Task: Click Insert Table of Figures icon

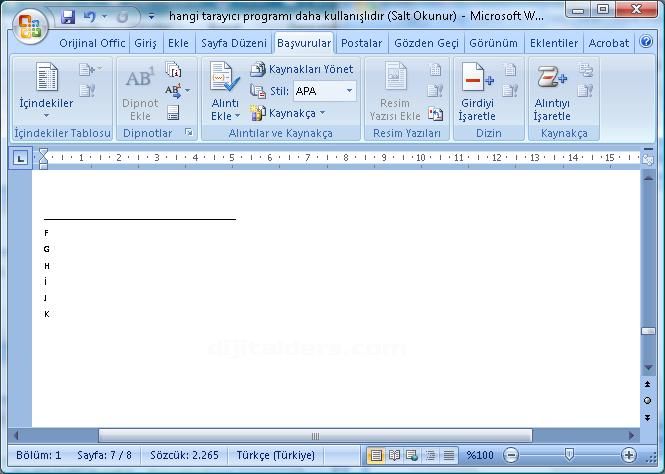Action: (x=435, y=70)
